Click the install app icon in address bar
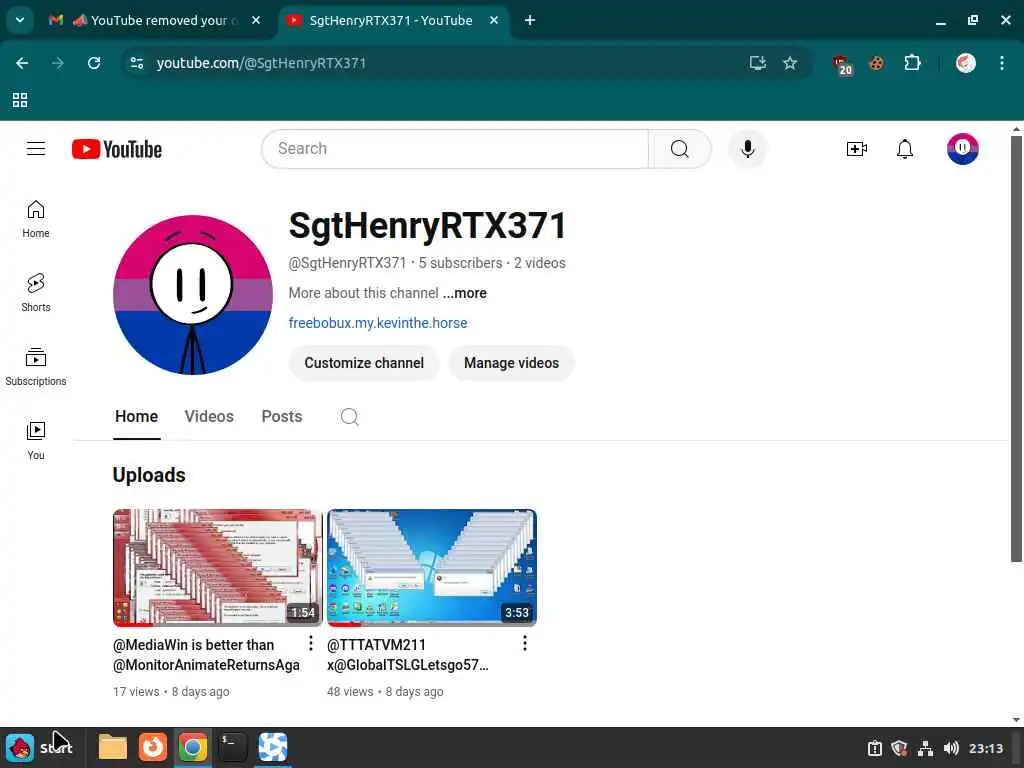This screenshot has width=1024, height=768. (758, 63)
